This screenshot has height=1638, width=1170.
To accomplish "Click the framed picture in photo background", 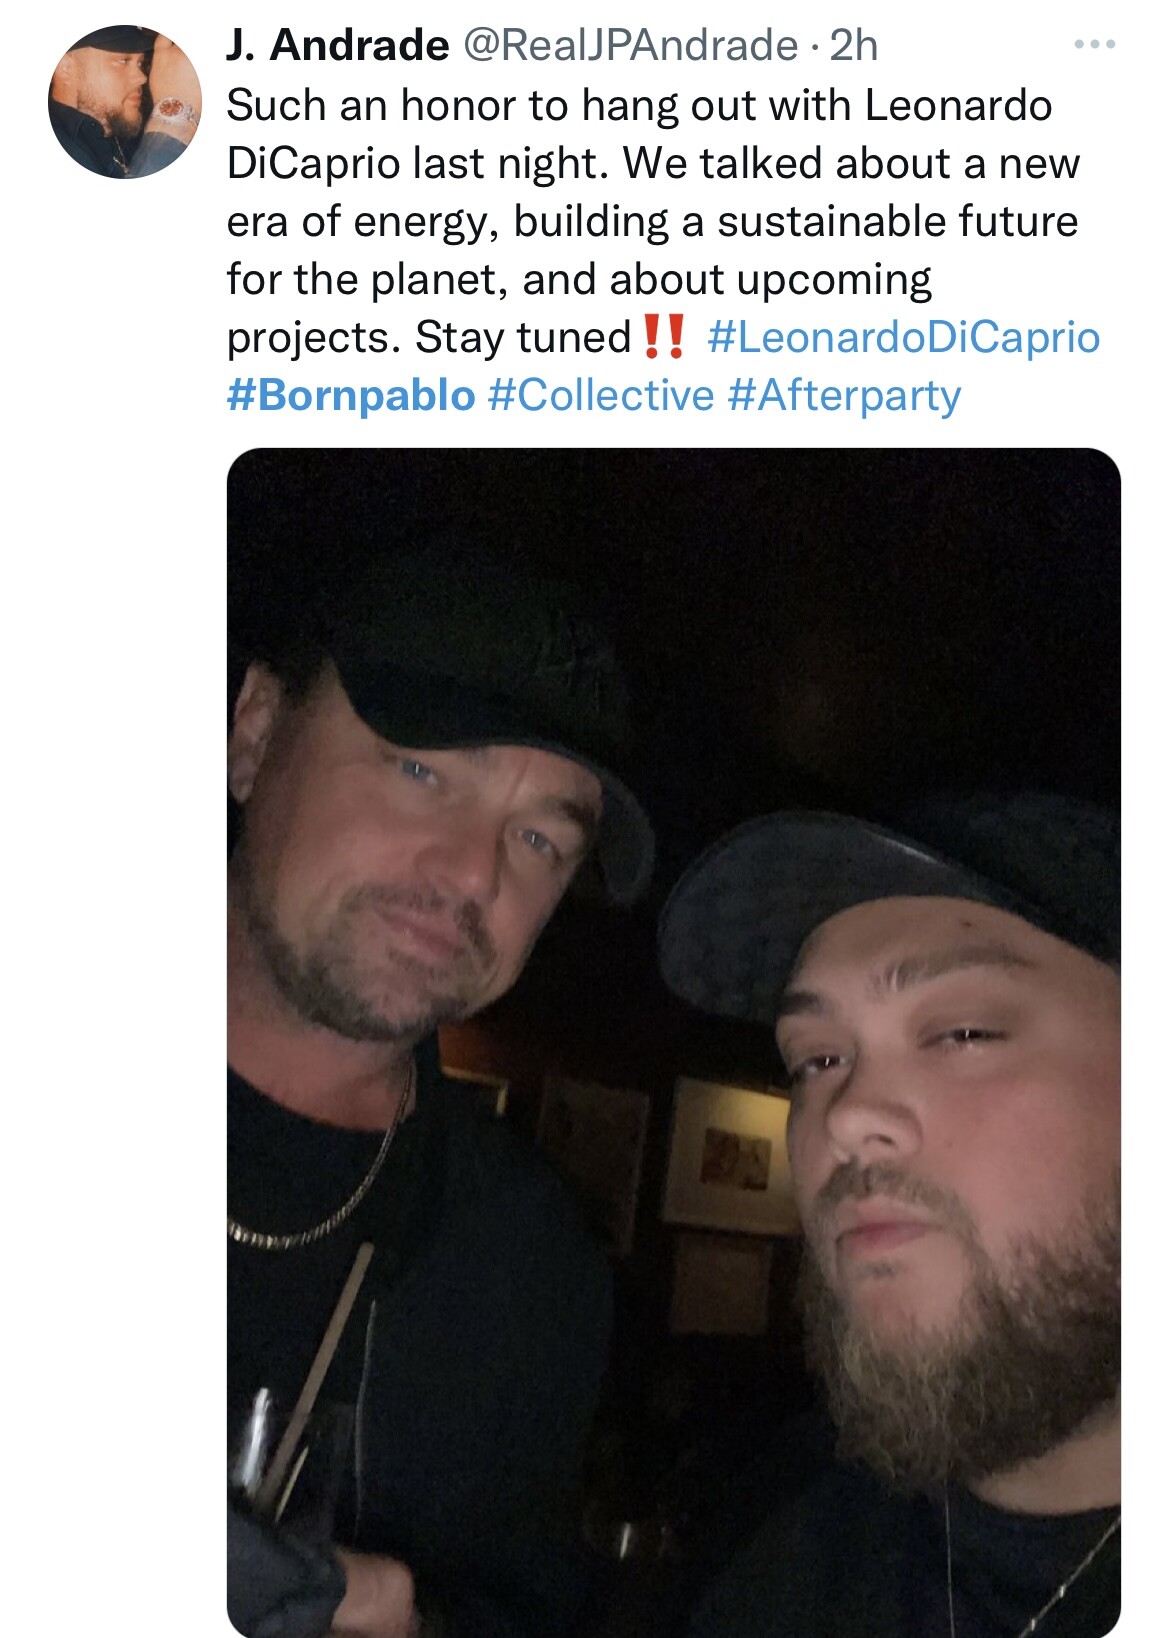I will pyautogui.click(x=725, y=1155).
